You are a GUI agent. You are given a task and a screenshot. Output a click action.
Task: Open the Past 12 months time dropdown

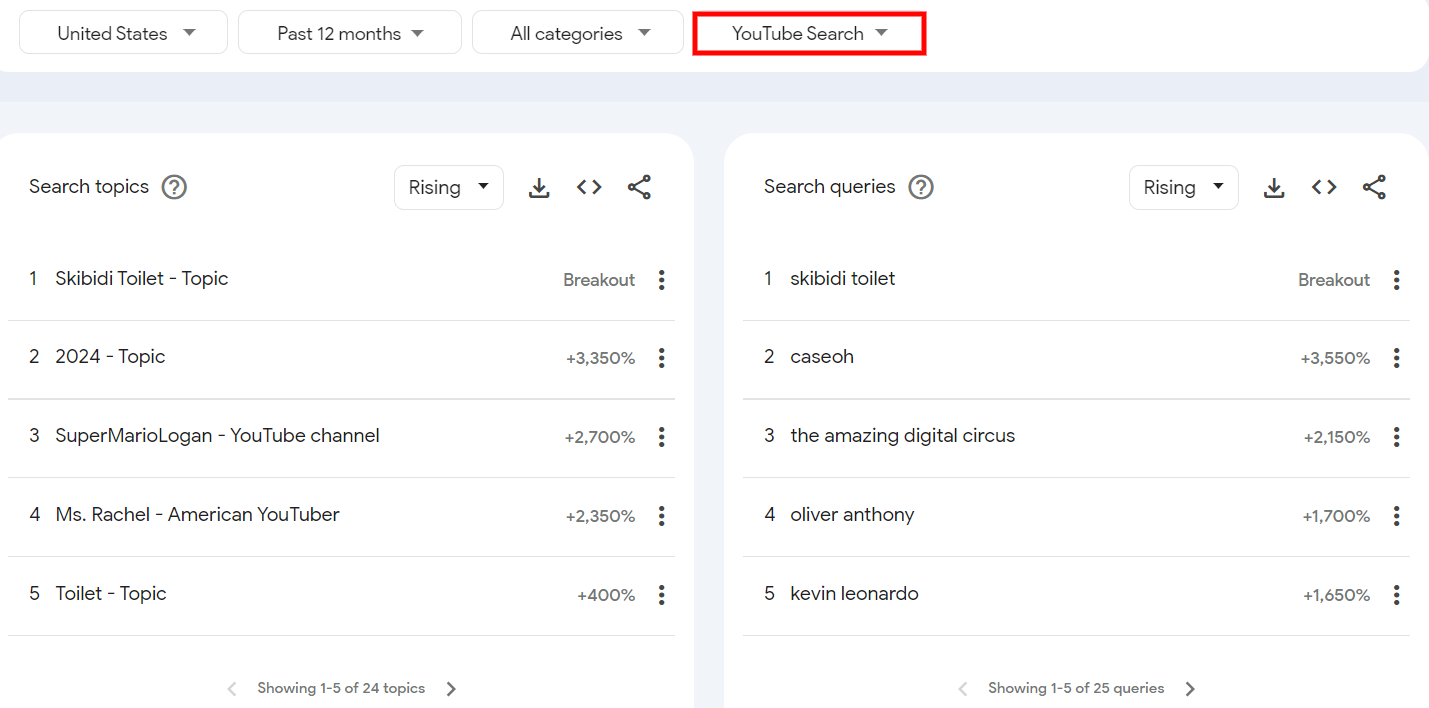349,32
